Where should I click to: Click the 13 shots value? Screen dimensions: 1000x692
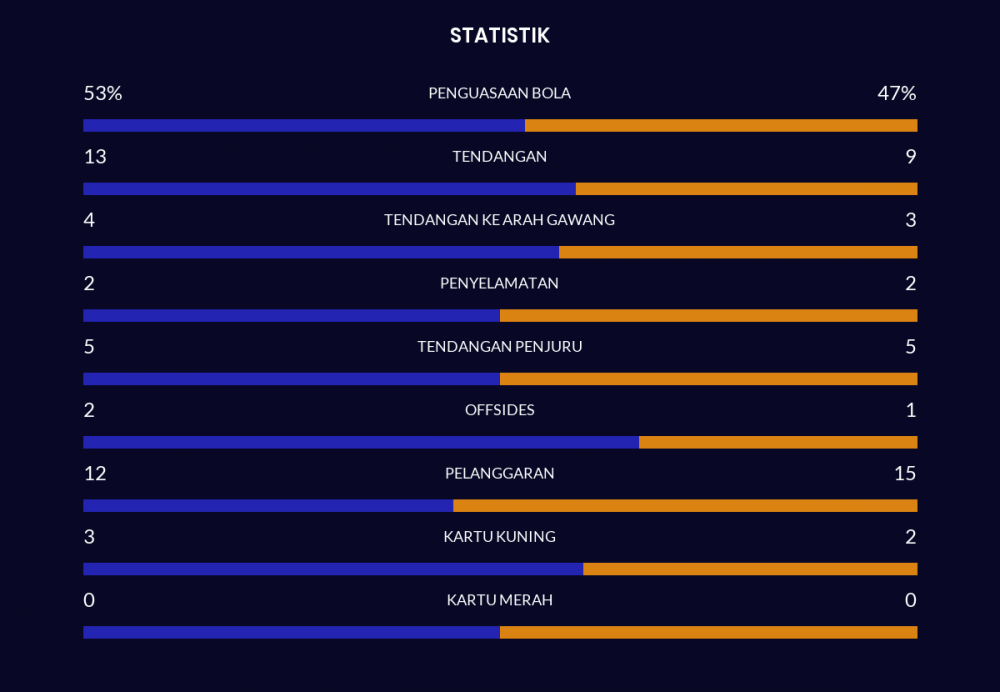[x=95, y=157]
